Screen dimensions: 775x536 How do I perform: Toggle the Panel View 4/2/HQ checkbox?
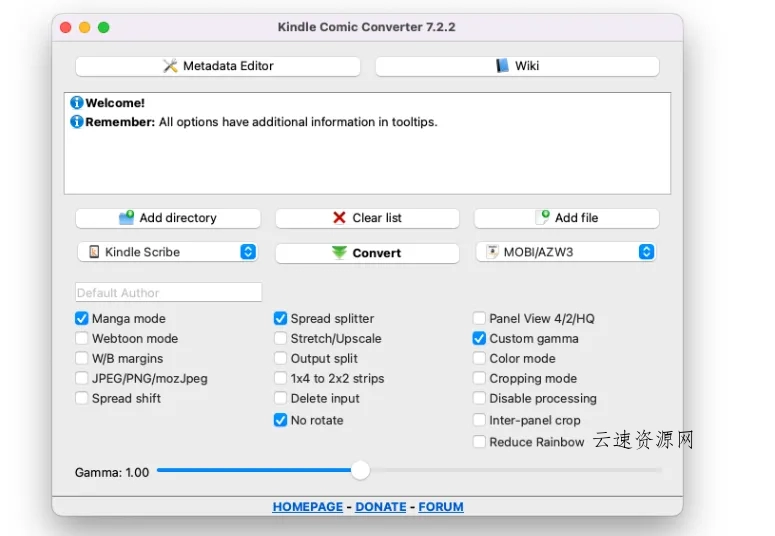[479, 318]
